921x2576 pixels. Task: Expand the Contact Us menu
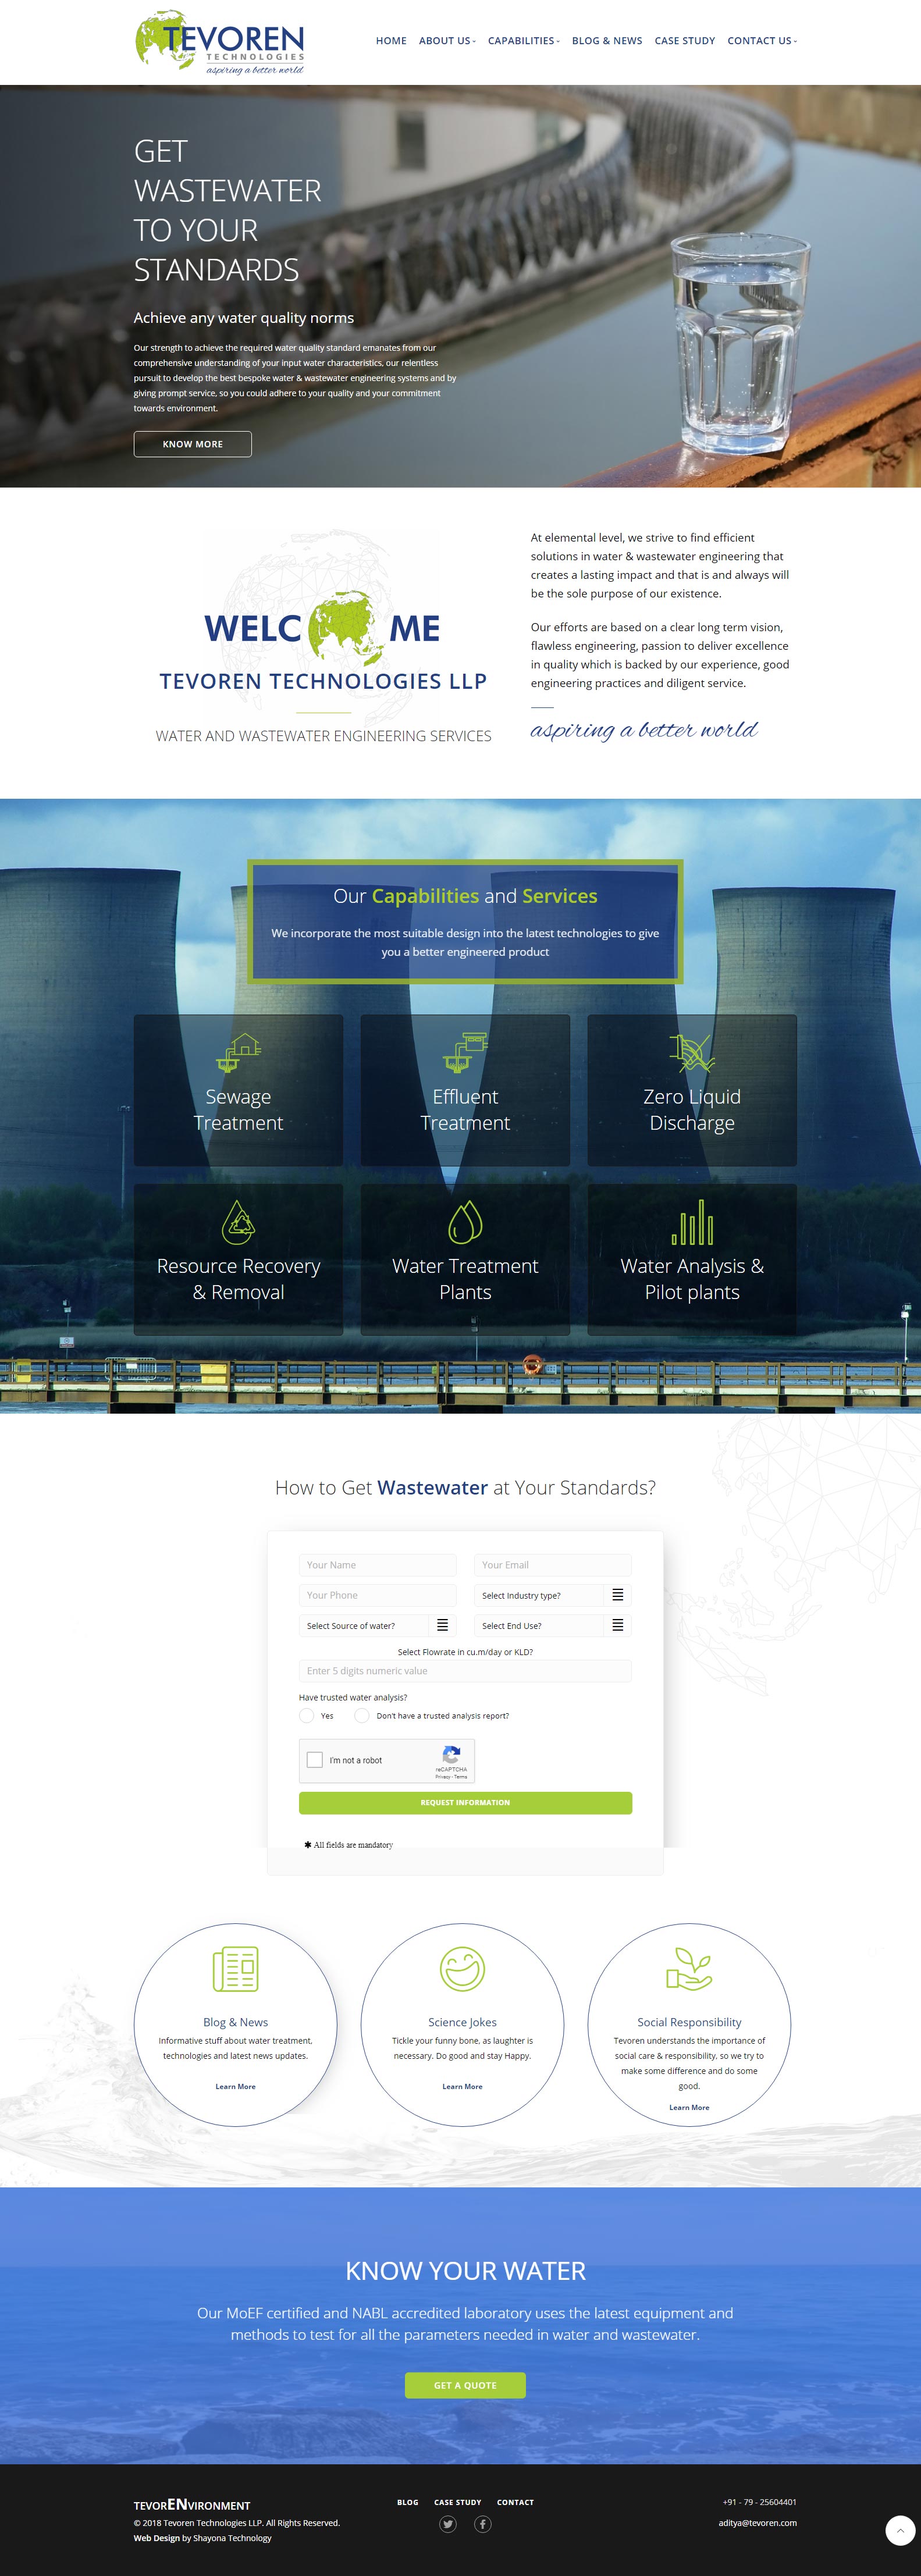(762, 41)
